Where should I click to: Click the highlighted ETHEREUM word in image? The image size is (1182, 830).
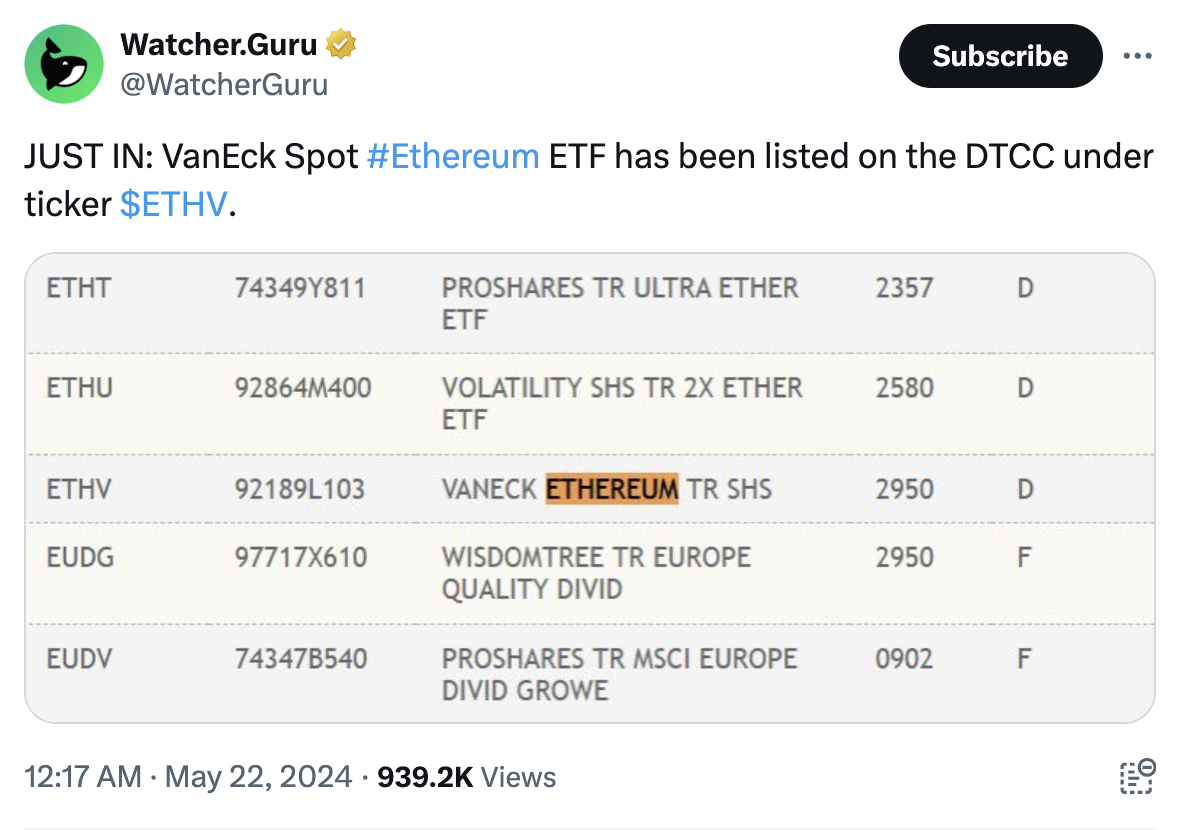pyautogui.click(x=612, y=489)
